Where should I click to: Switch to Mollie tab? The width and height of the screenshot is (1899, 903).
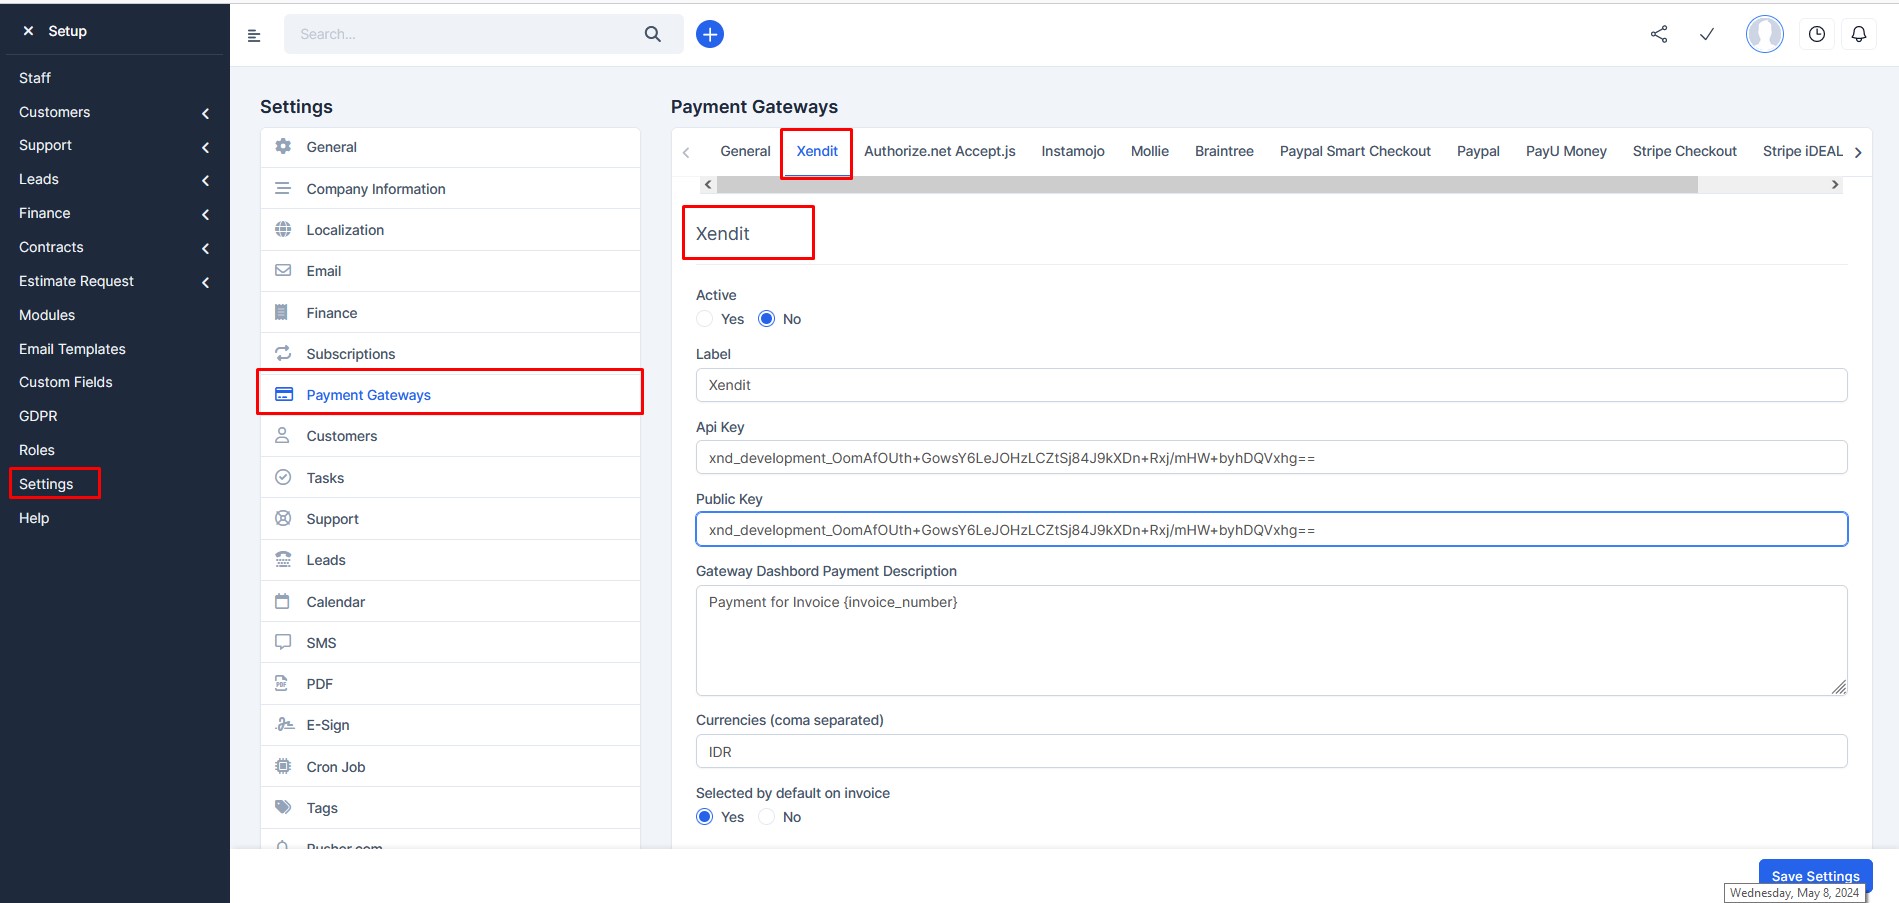[1150, 151]
